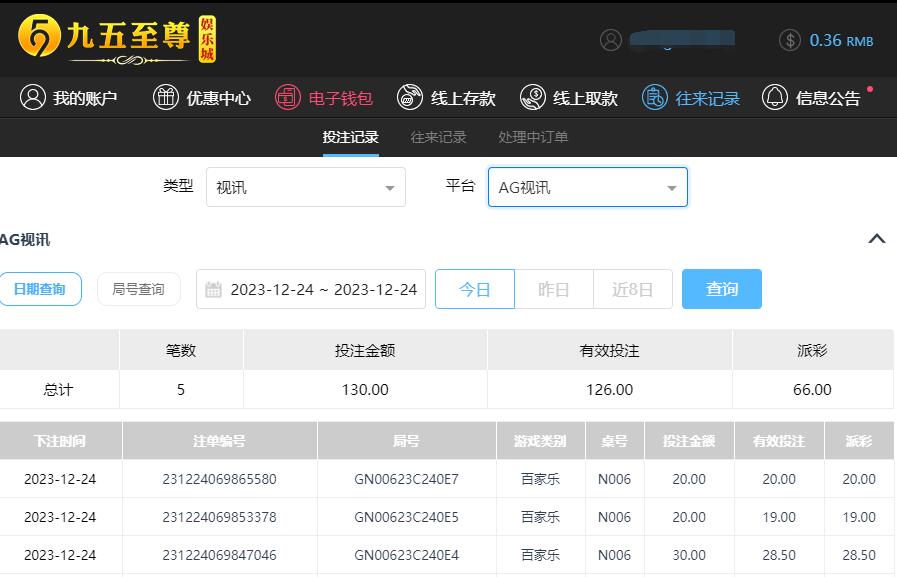
Task: Go to 线上存款 page
Action: (446, 98)
